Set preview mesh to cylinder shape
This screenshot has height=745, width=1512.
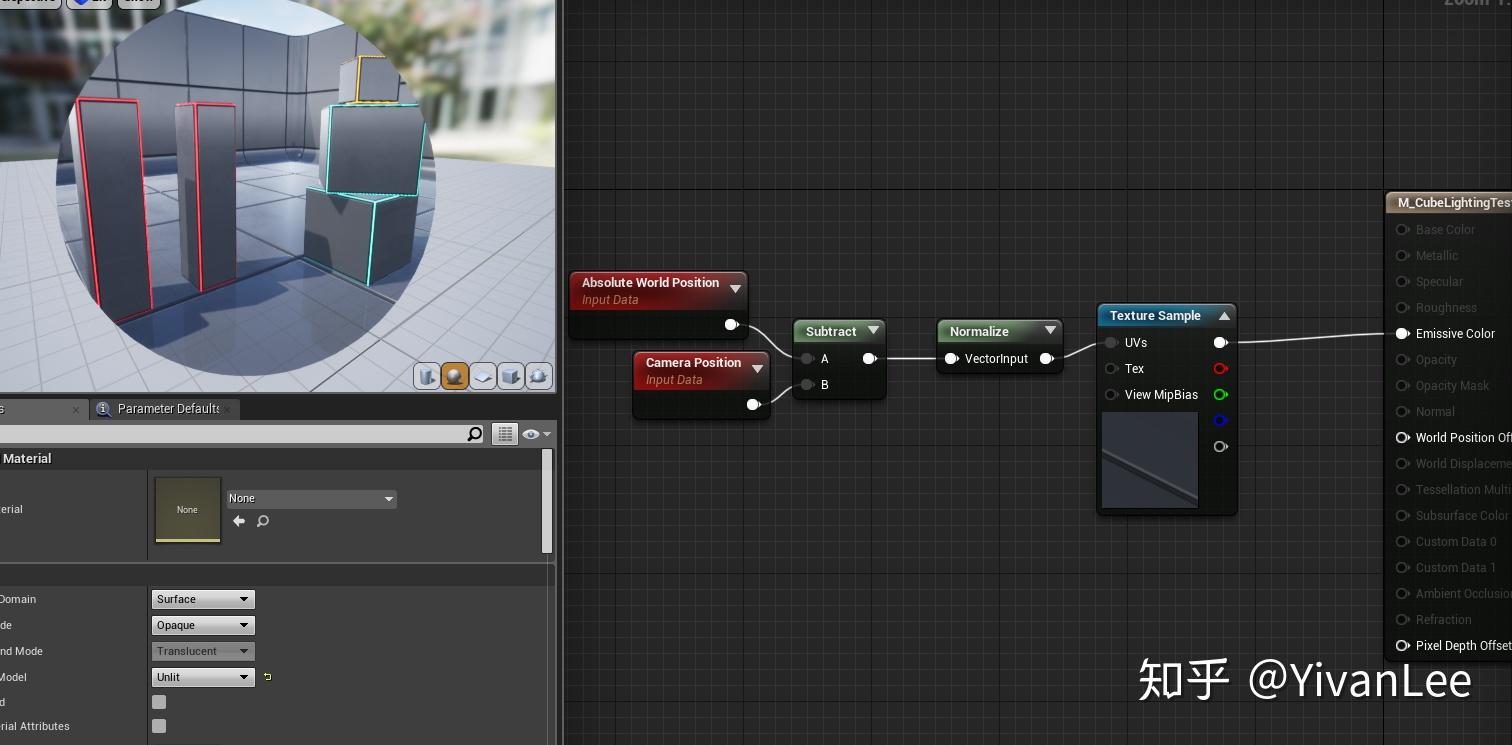pyautogui.click(x=427, y=376)
